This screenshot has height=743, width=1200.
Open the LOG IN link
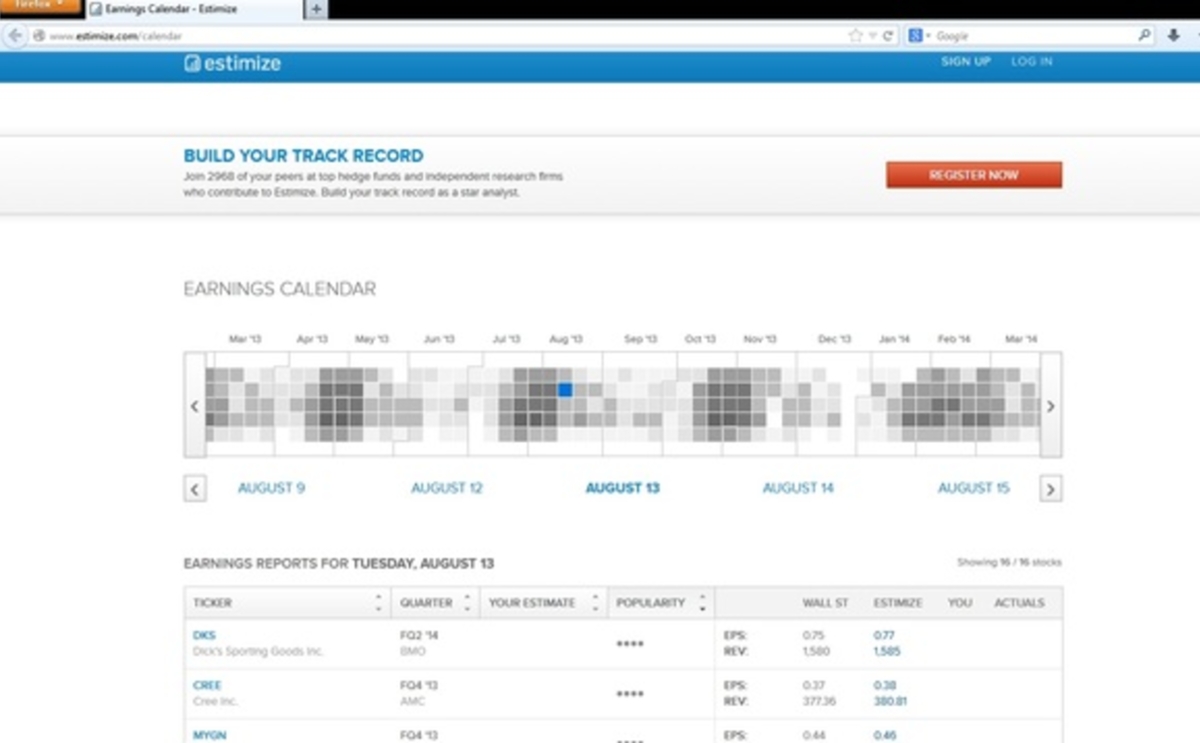click(x=1031, y=62)
